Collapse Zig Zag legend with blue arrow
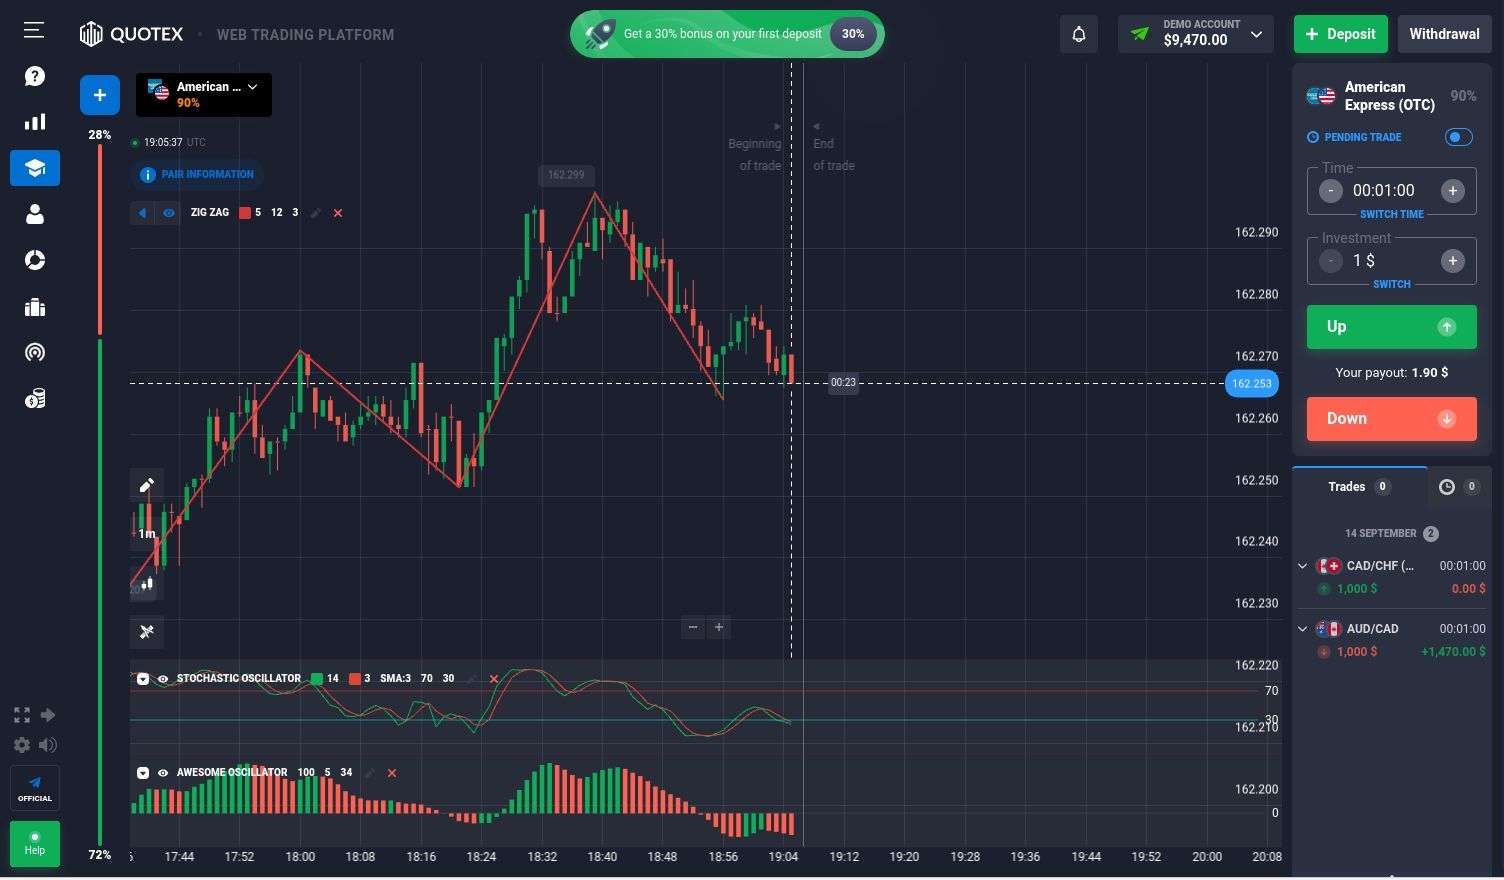Viewport: 1504px width, 880px height. coord(143,213)
